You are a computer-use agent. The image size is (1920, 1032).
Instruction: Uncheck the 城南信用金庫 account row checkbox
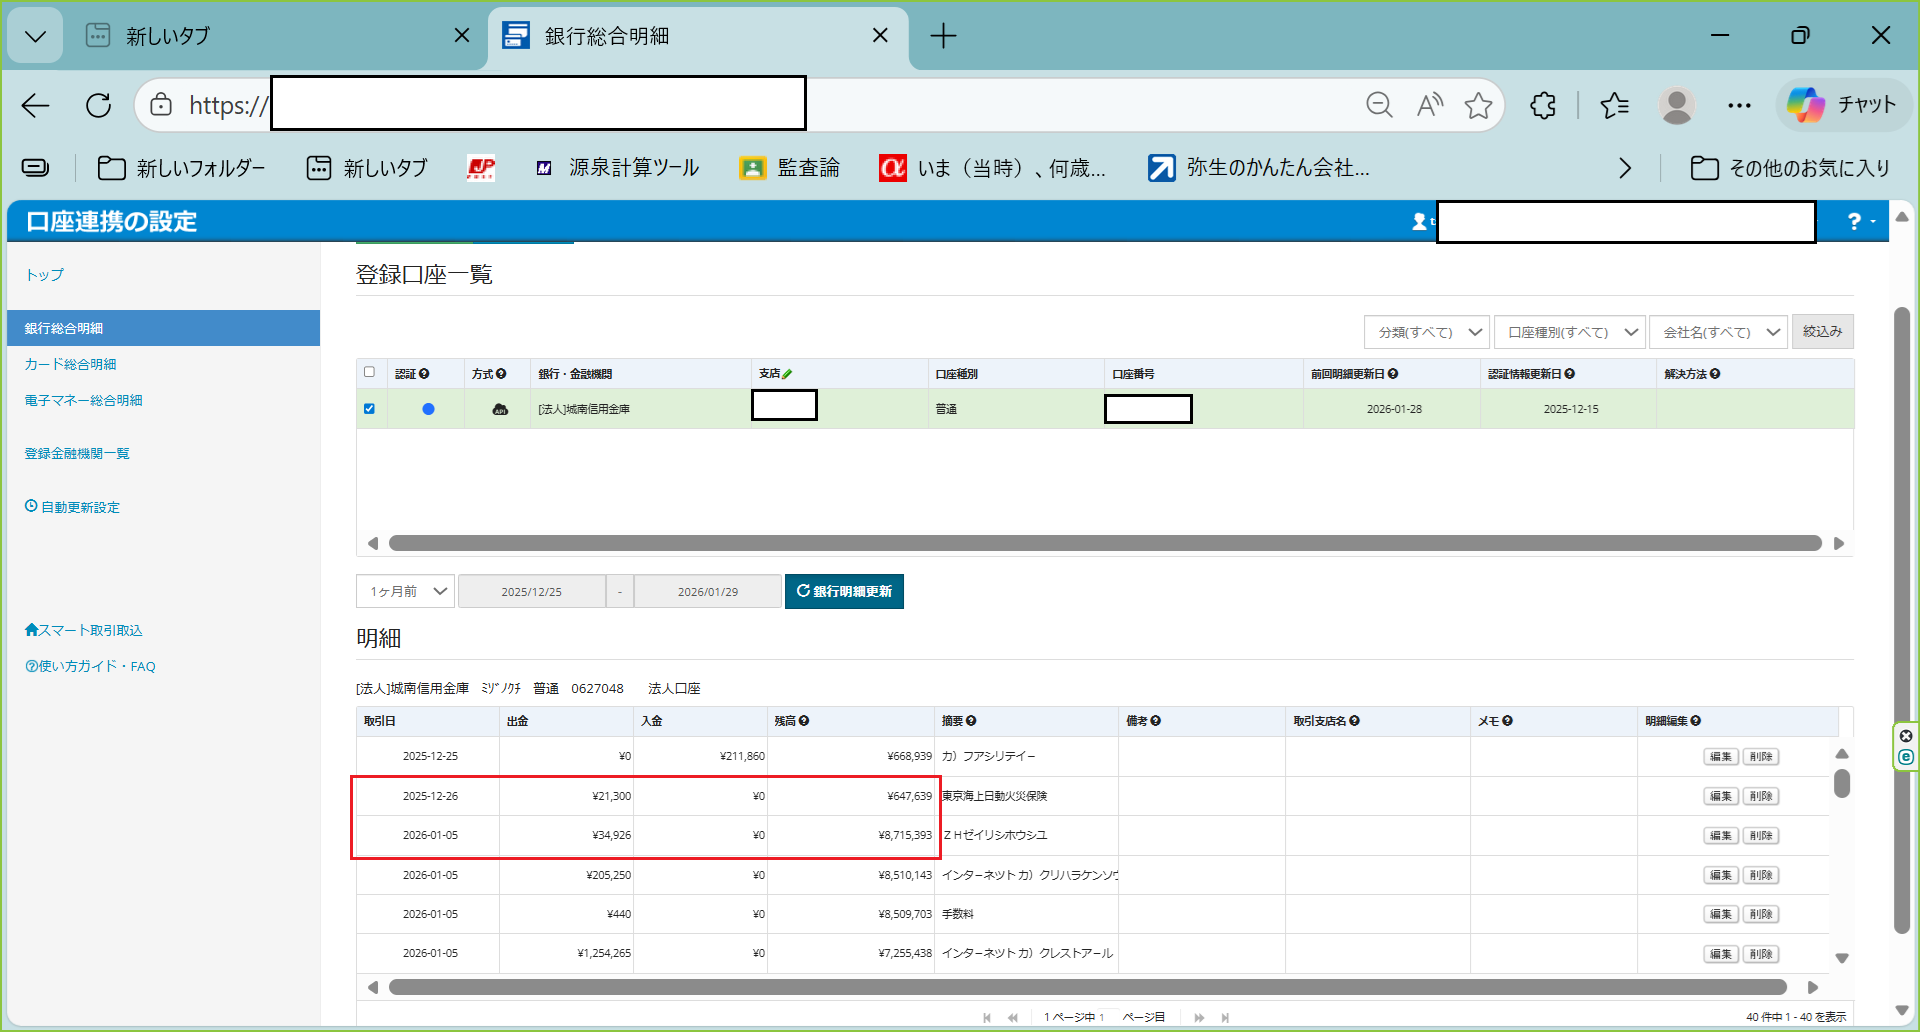(x=369, y=409)
